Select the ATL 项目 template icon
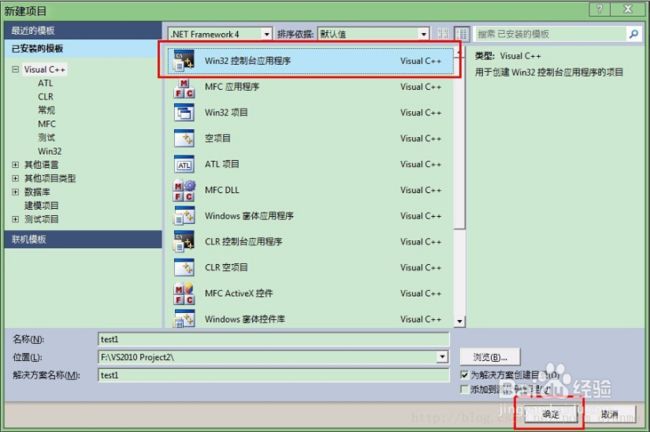 pos(184,164)
